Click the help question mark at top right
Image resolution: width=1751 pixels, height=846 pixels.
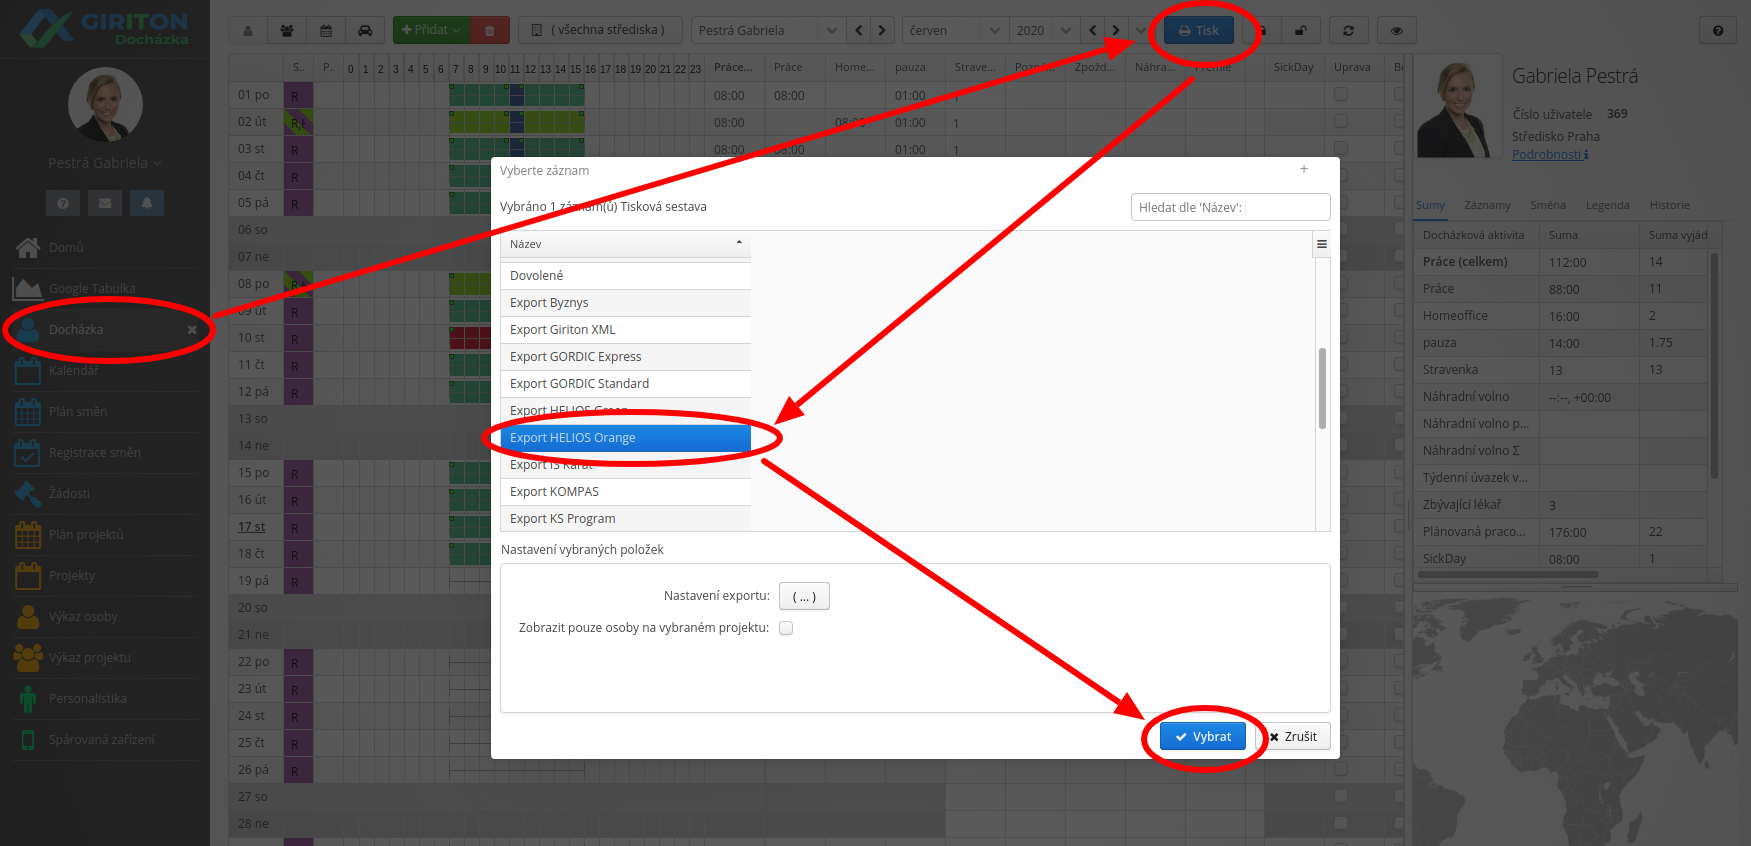(1718, 31)
